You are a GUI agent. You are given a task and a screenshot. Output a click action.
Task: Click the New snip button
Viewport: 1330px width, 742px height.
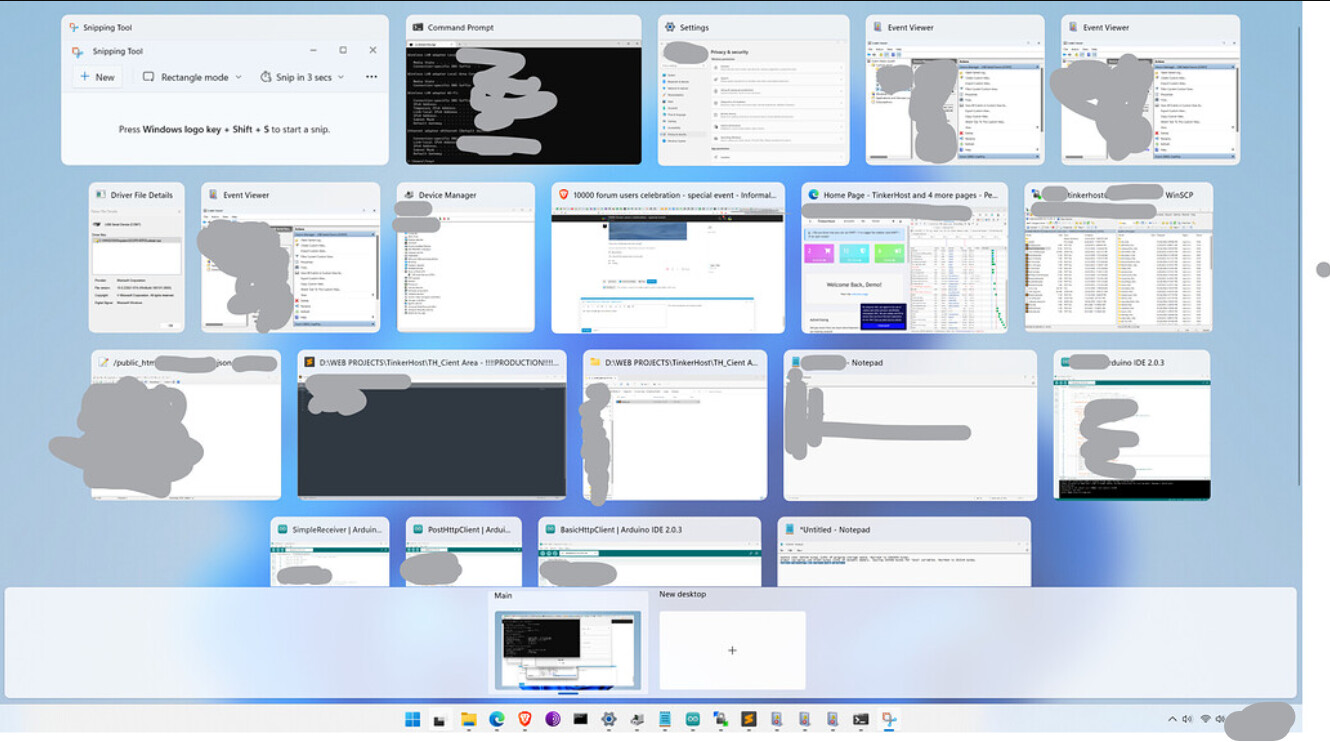[x=97, y=77]
